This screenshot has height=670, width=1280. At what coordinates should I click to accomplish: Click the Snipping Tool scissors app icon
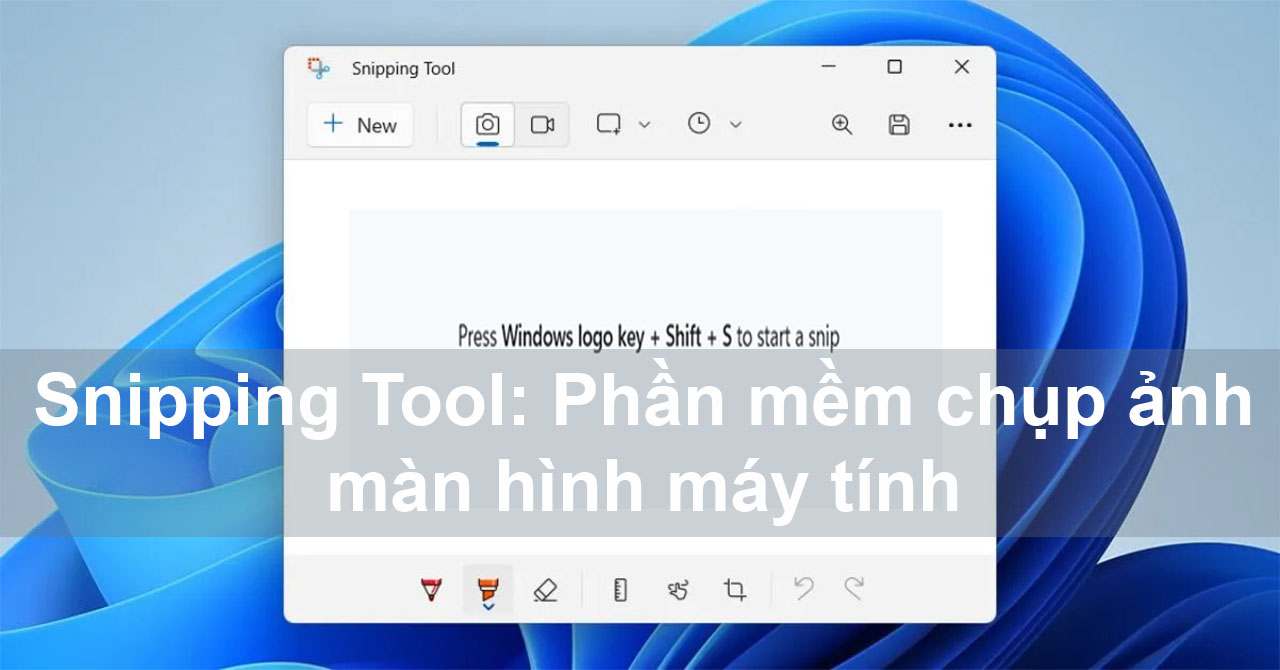(319, 68)
